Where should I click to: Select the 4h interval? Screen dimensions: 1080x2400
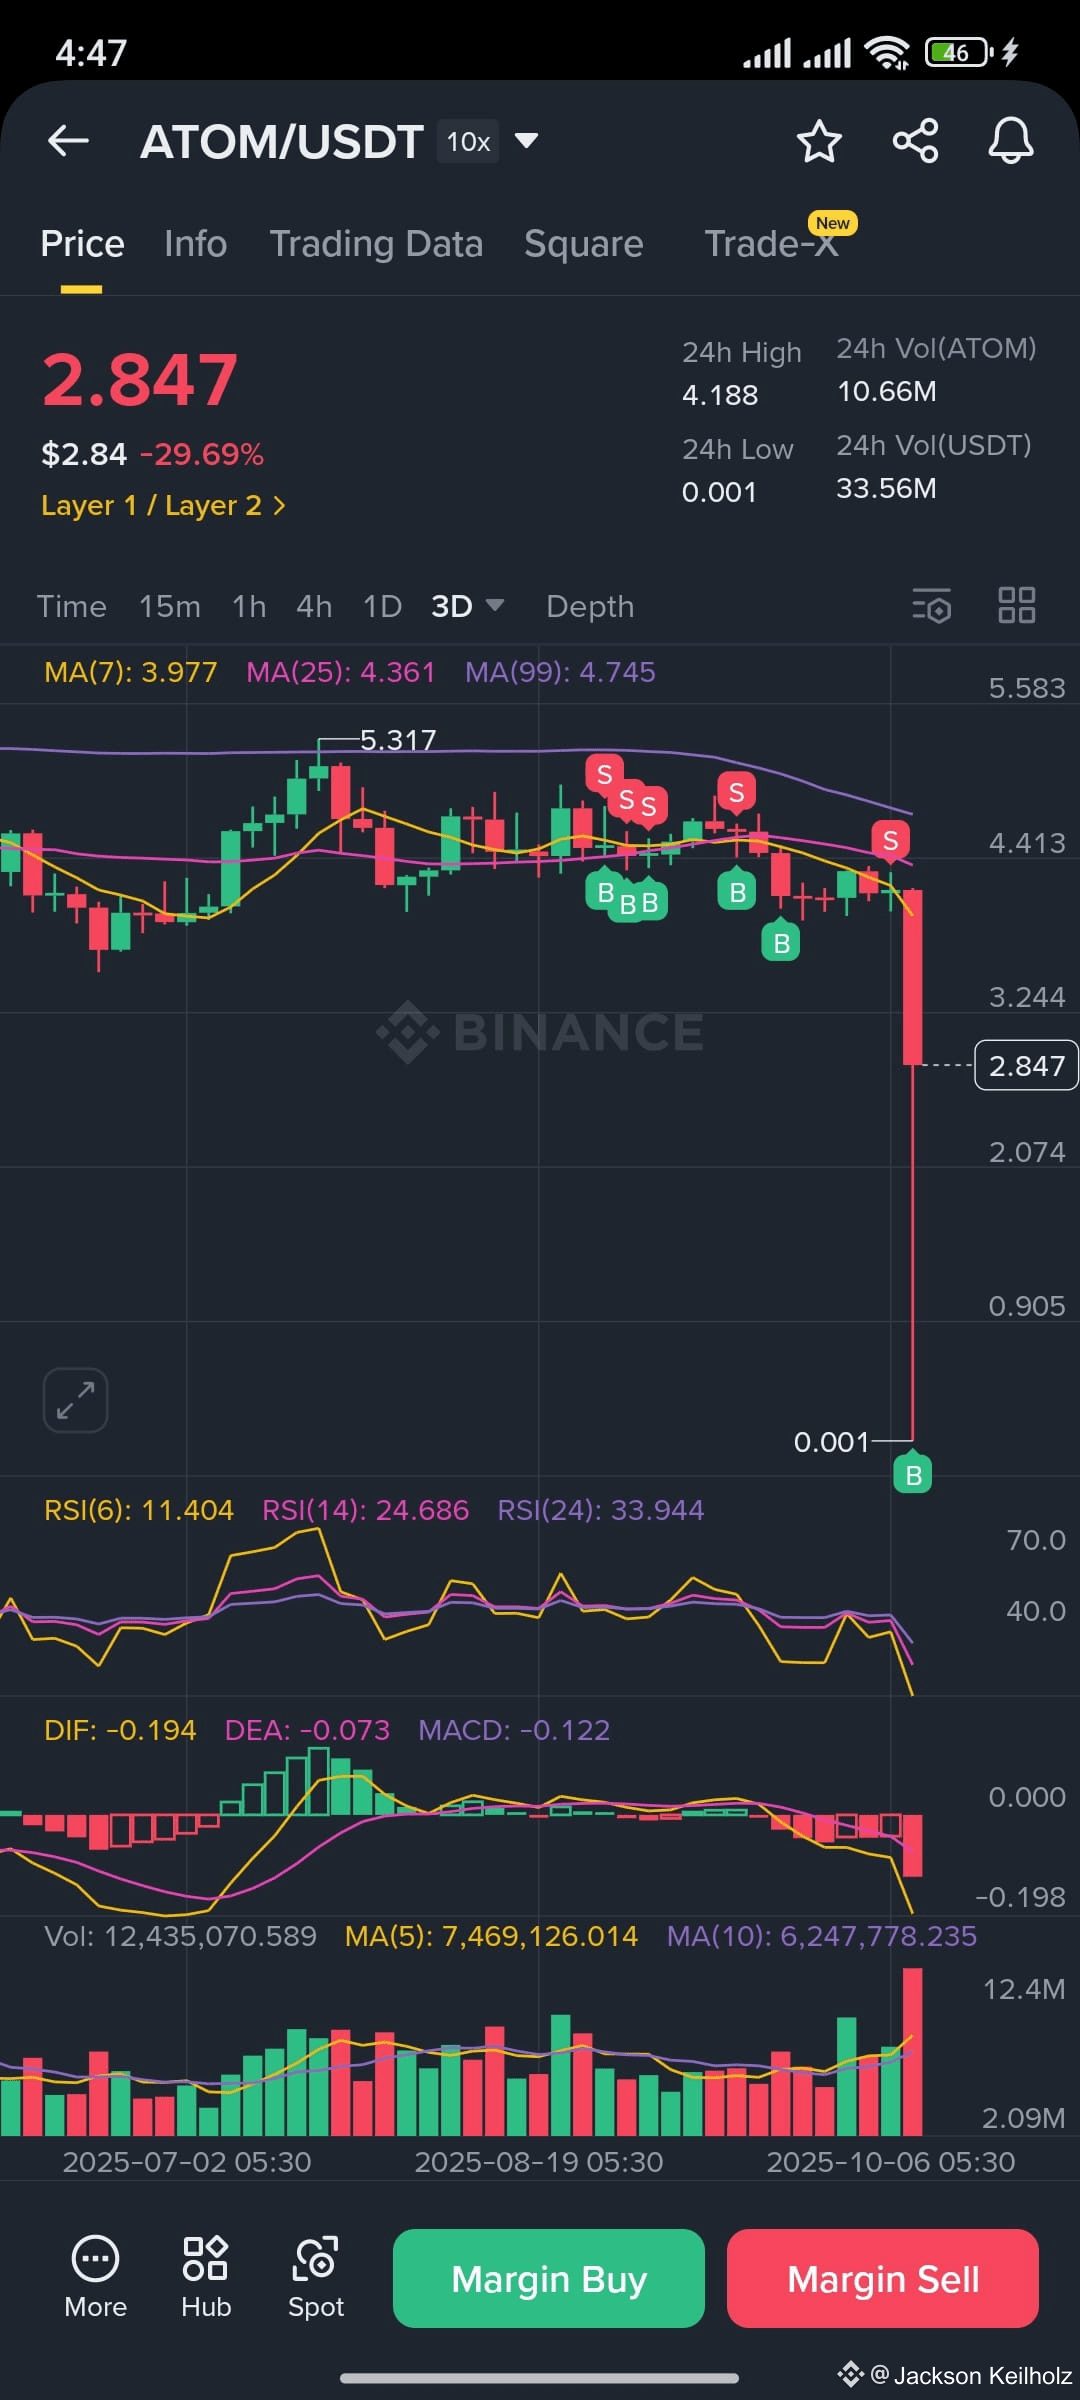click(x=314, y=606)
